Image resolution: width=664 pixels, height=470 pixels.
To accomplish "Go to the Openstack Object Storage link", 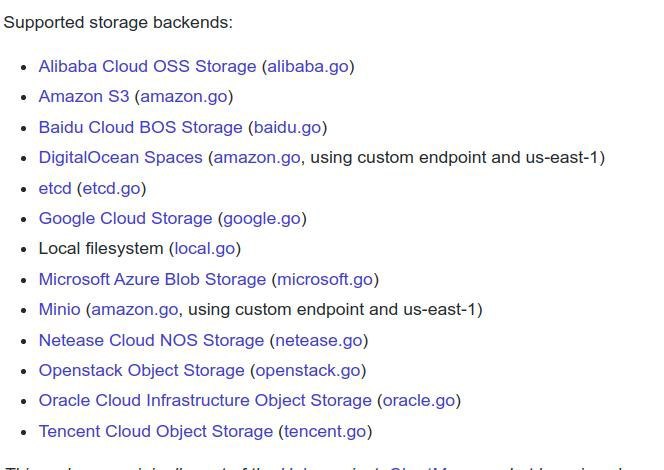I will 141,370.
